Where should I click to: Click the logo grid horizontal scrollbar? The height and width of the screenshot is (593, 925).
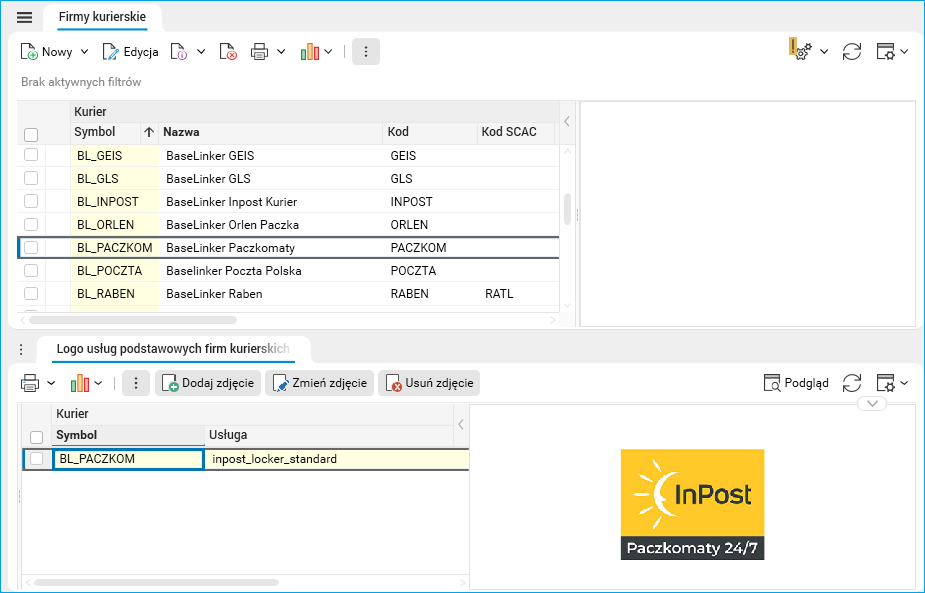tap(156, 583)
